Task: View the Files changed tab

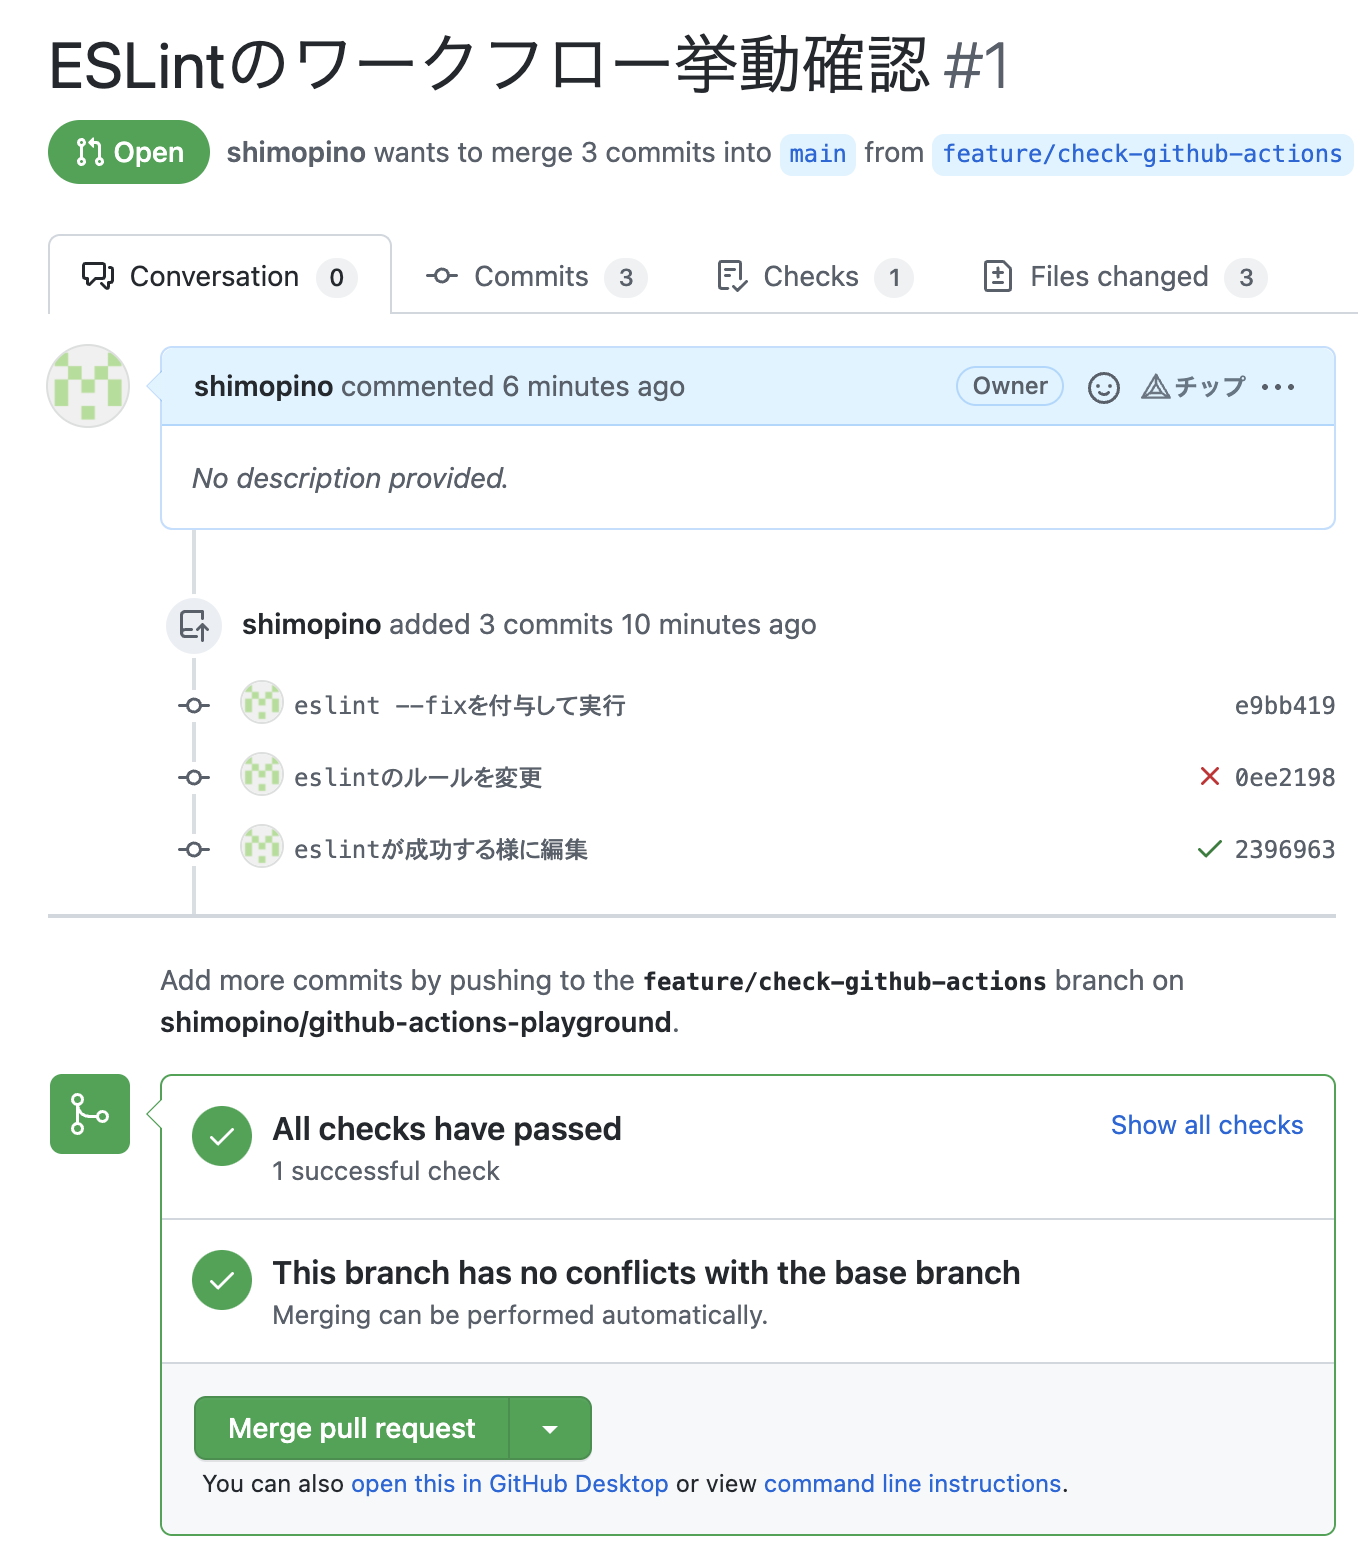Action: 1124,277
